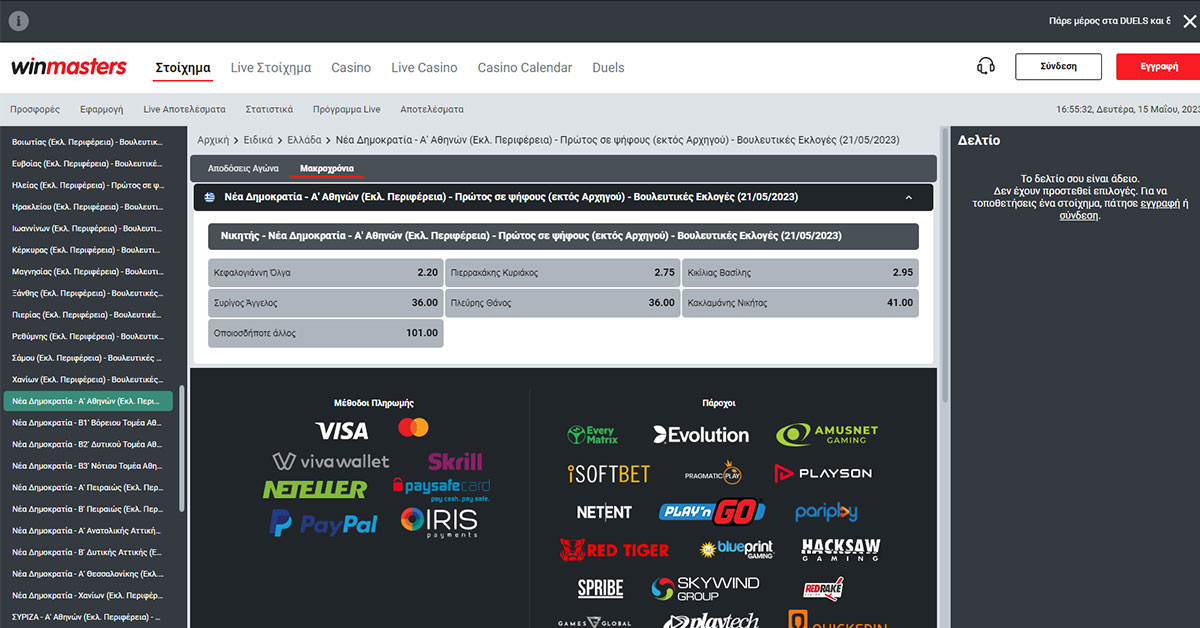Click the red Εγγραφή register button
Viewport: 1200px width, 628px height.
tap(1157, 67)
